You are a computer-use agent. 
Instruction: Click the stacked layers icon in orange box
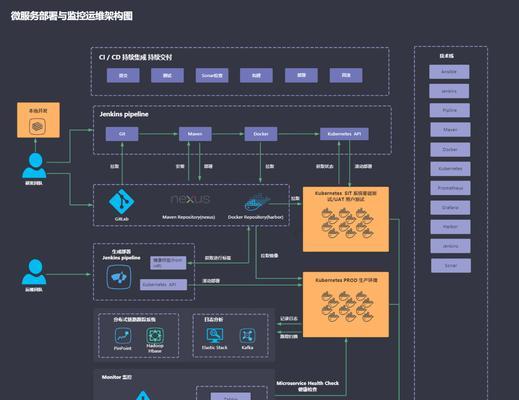[37, 126]
